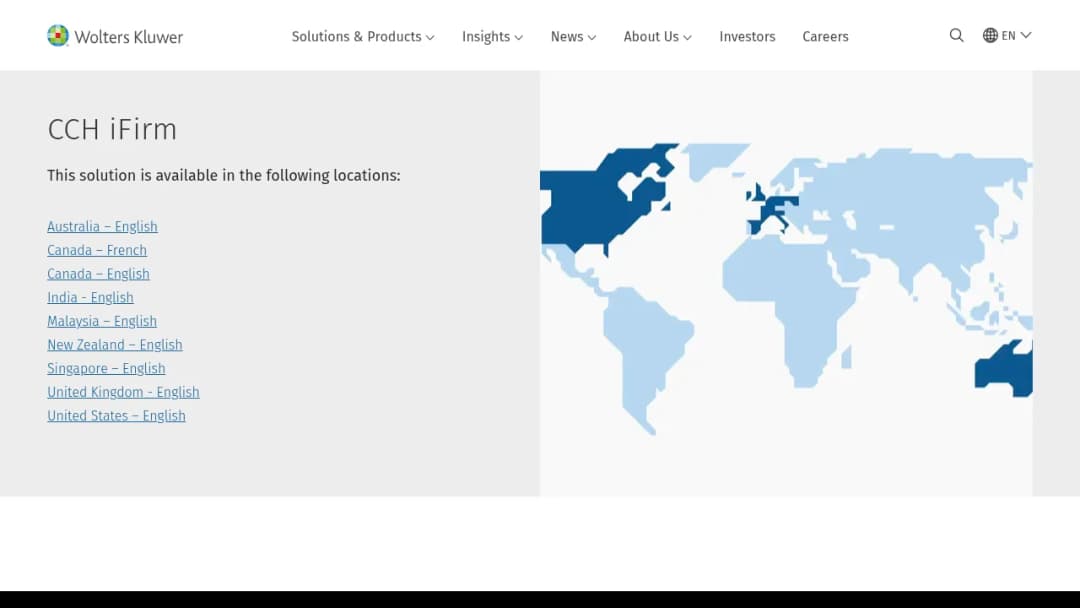Open the search magnifier icon

[x=956, y=35]
